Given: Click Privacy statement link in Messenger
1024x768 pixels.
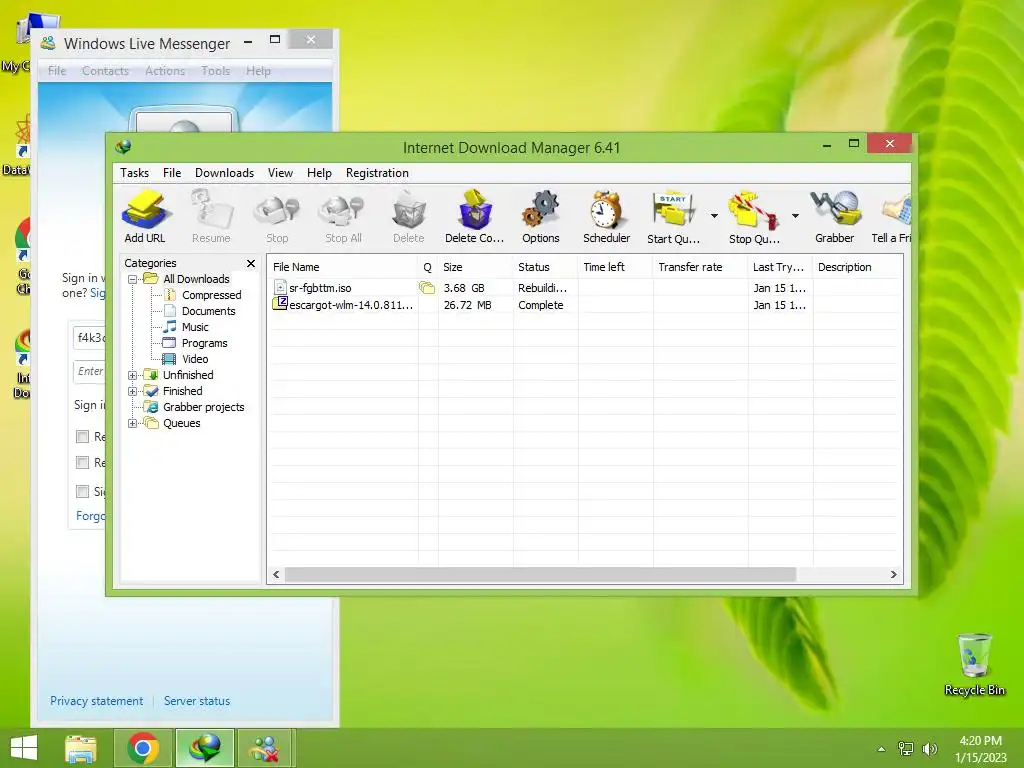Looking at the screenshot, I should point(97,701).
